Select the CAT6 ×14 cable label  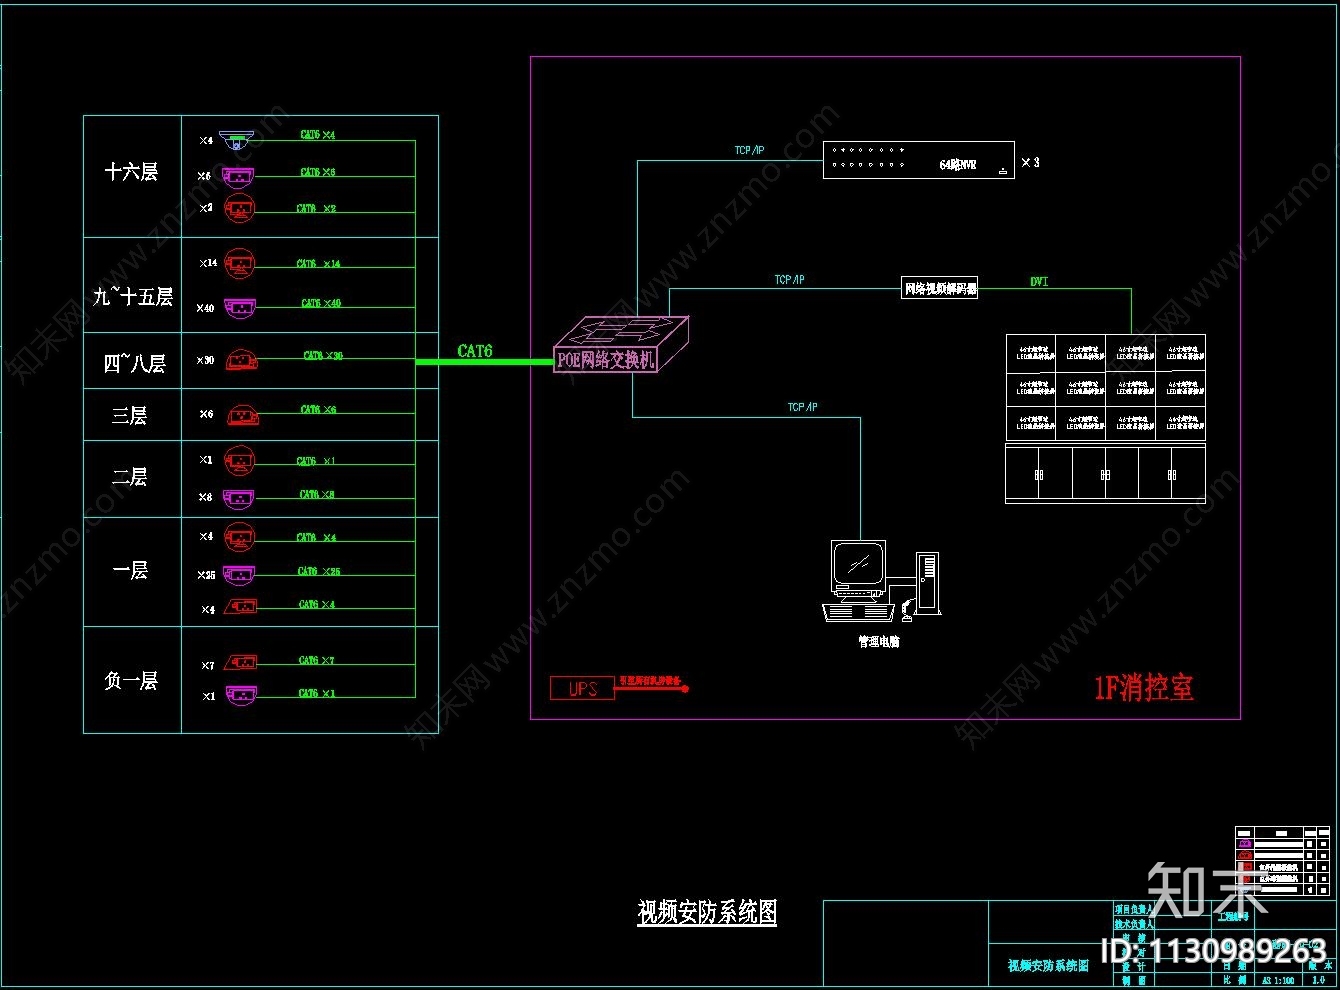318,263
